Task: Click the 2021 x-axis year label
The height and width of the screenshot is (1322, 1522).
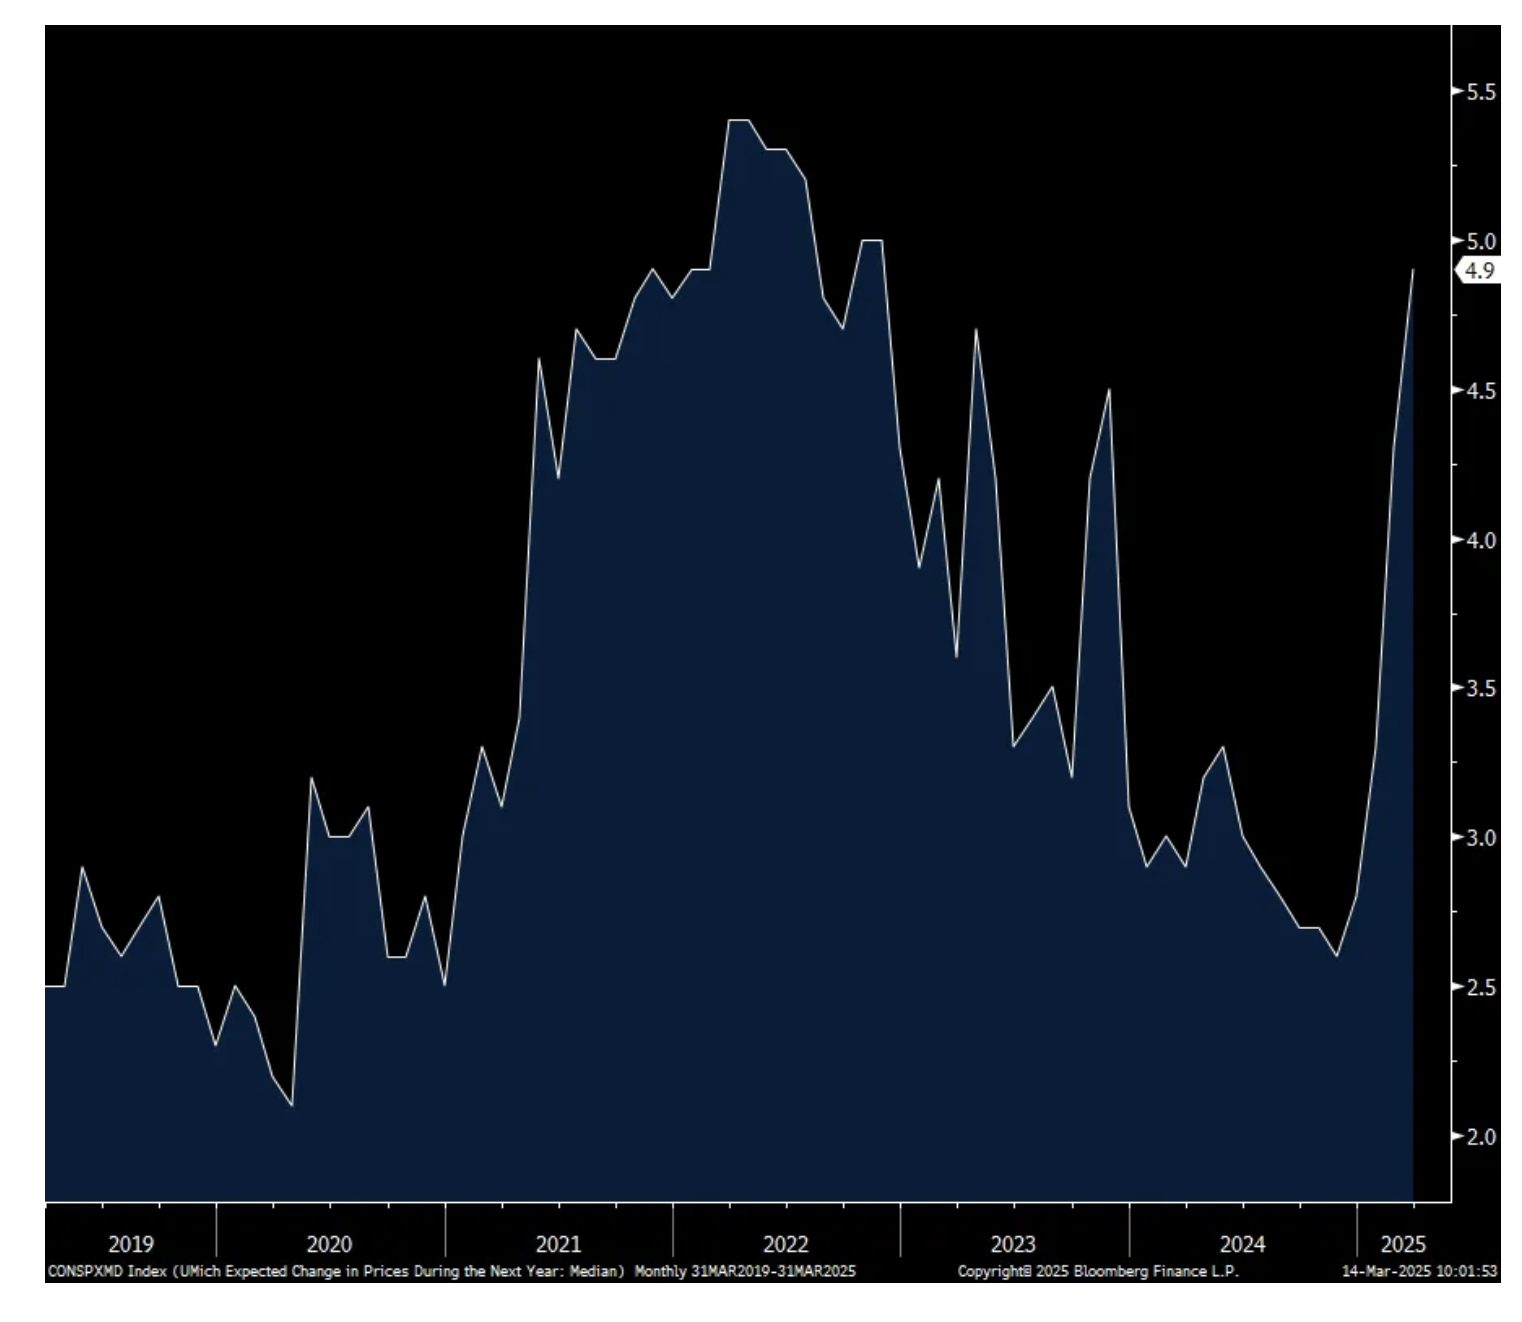Action: coord(558,1244)
